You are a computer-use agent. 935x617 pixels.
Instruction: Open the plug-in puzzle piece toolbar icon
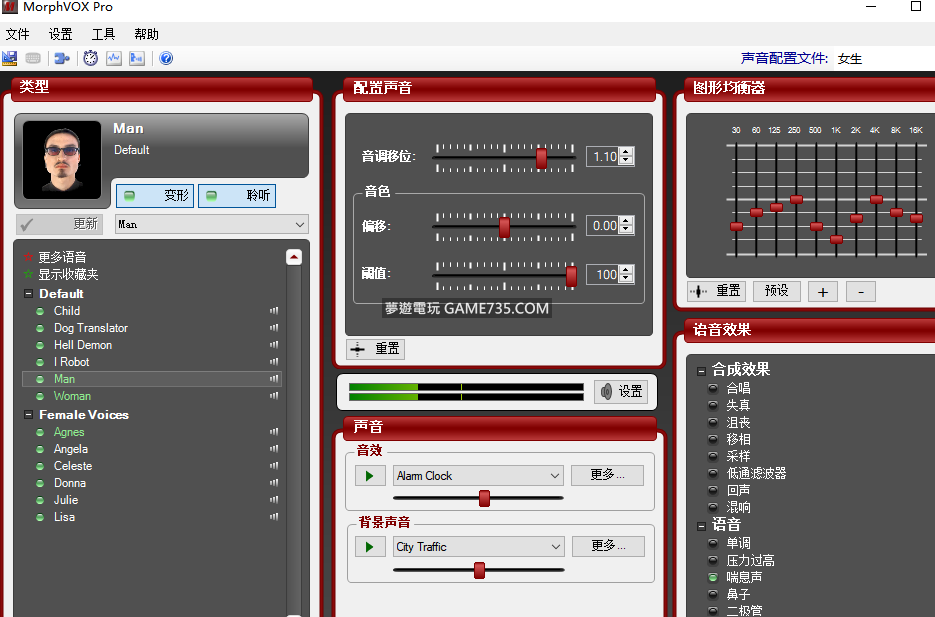(x=62, y=59)
